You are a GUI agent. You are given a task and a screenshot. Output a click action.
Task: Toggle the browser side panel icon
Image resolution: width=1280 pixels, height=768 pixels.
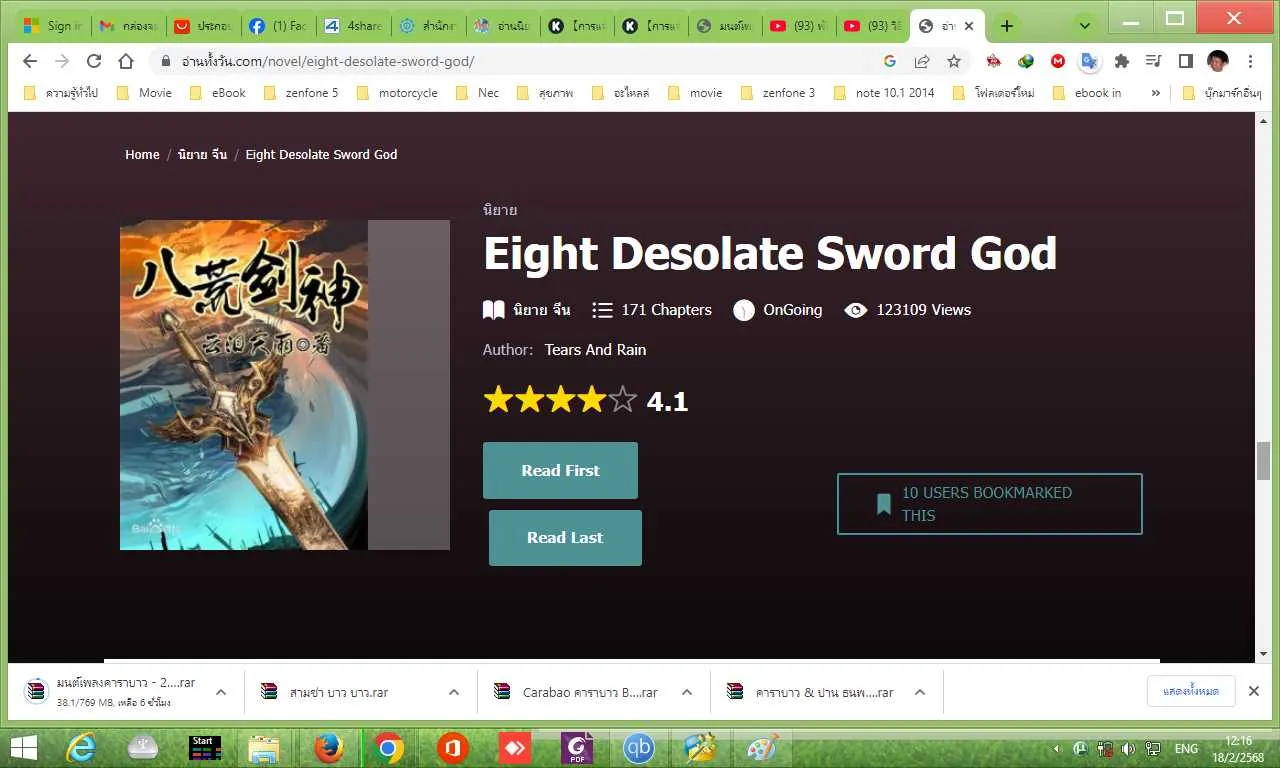pyautogui.click(x=1185, y=61)
